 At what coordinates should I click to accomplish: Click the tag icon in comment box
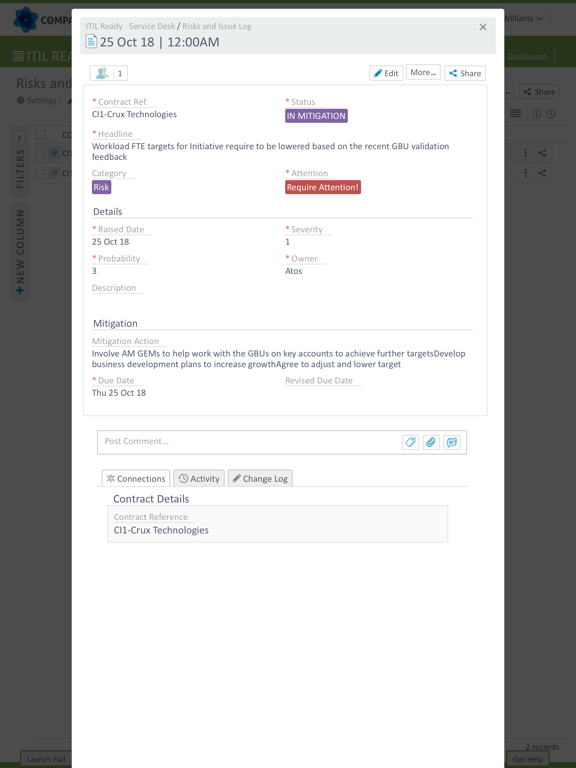coord(410,442)
